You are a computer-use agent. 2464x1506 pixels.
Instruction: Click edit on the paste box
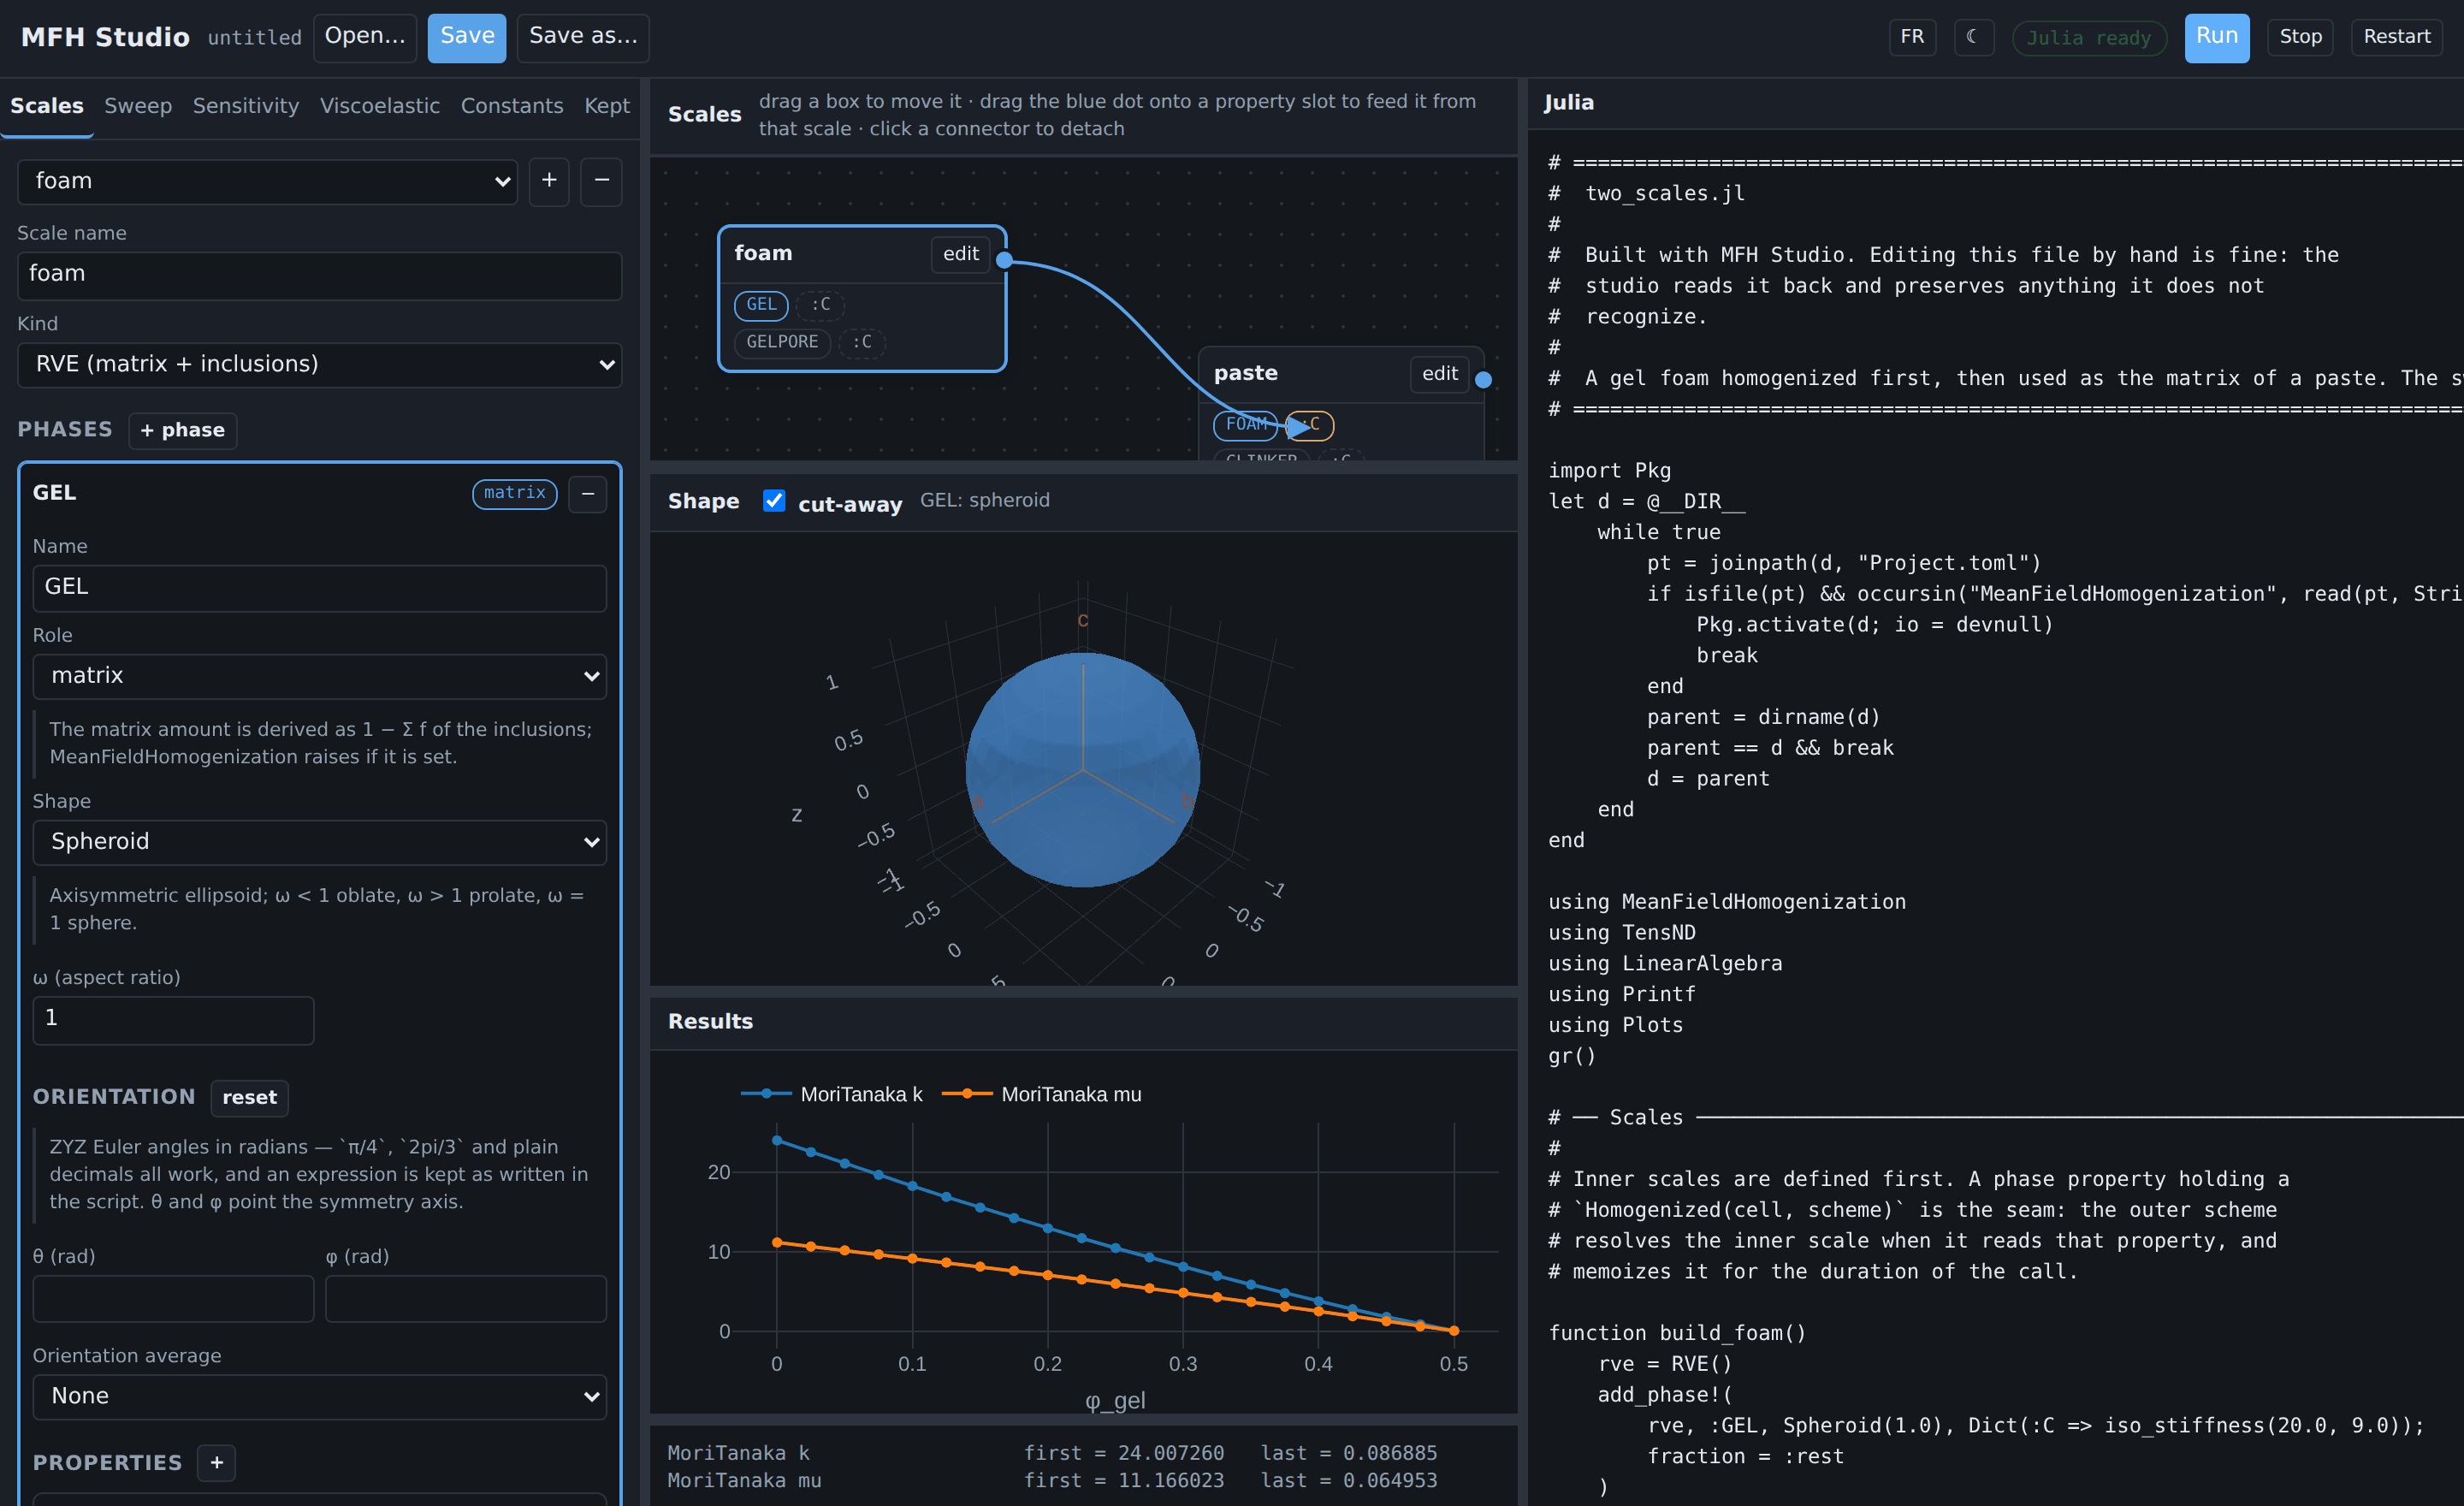tap(1439, 374)
